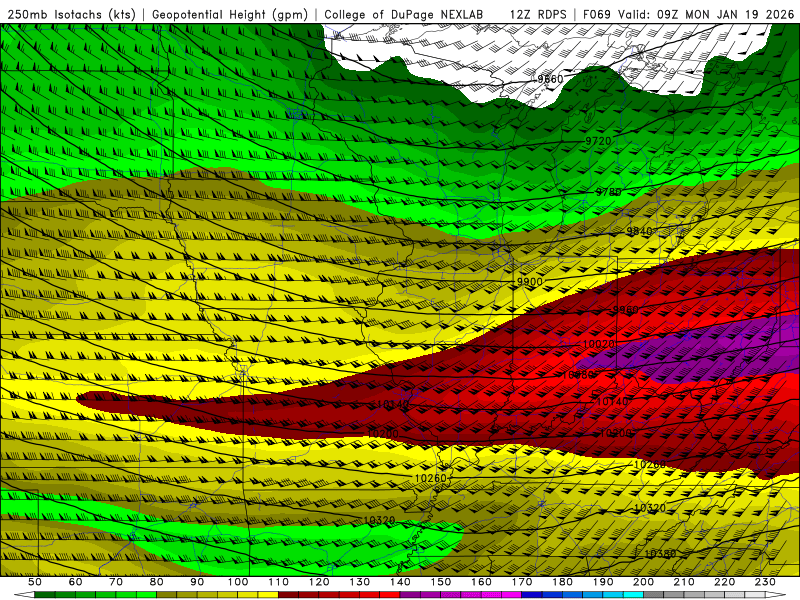Click the 'F069' forecast hour label
This screenshot has width=800, height=600.
point(596,15)
